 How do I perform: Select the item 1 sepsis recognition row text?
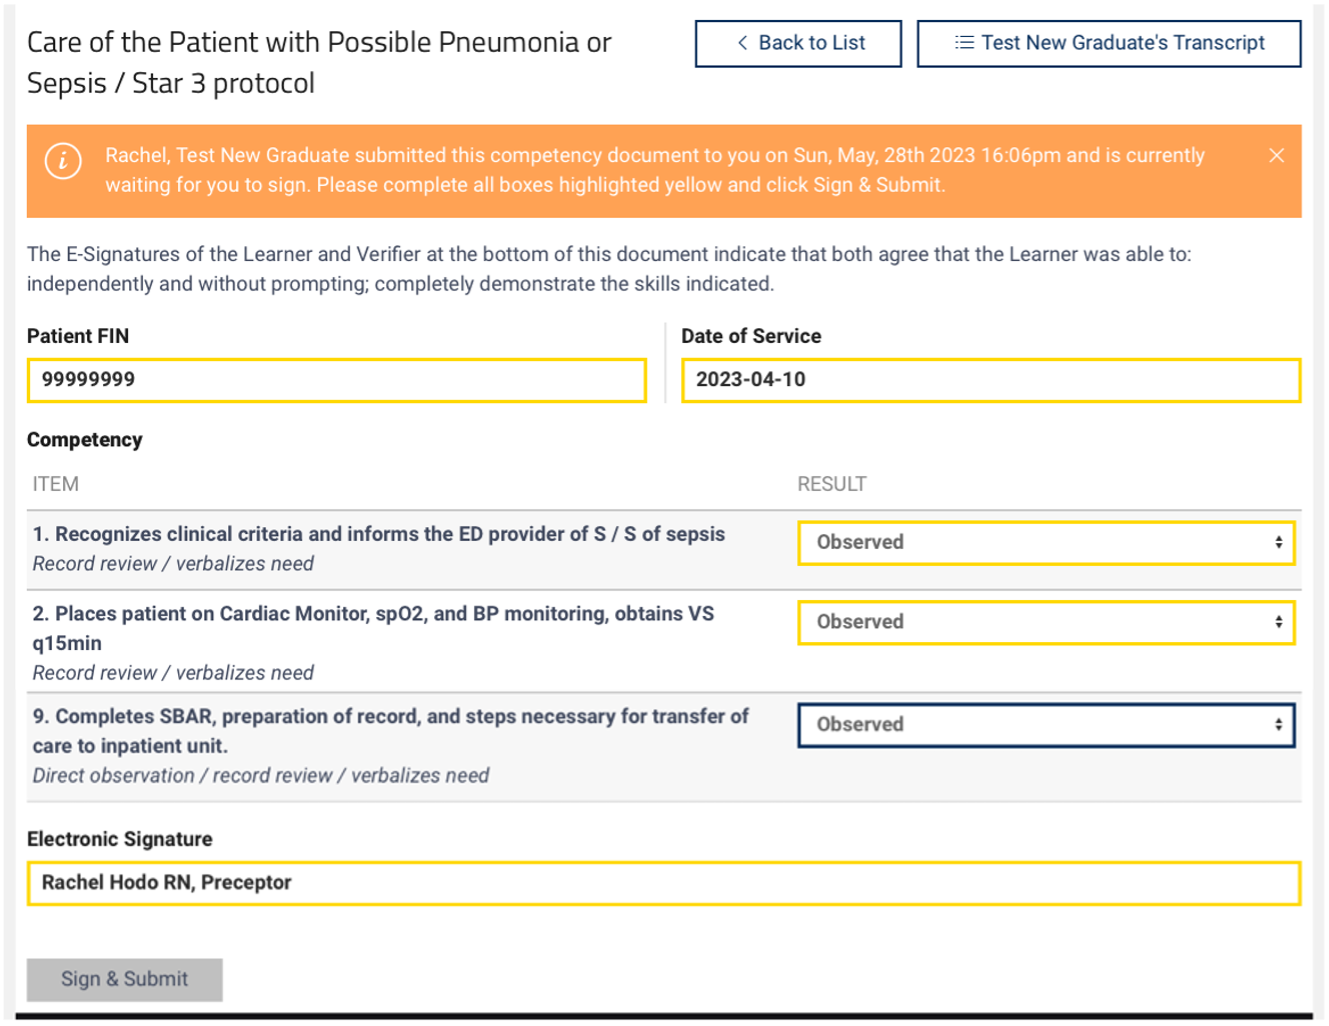[379, 534]
